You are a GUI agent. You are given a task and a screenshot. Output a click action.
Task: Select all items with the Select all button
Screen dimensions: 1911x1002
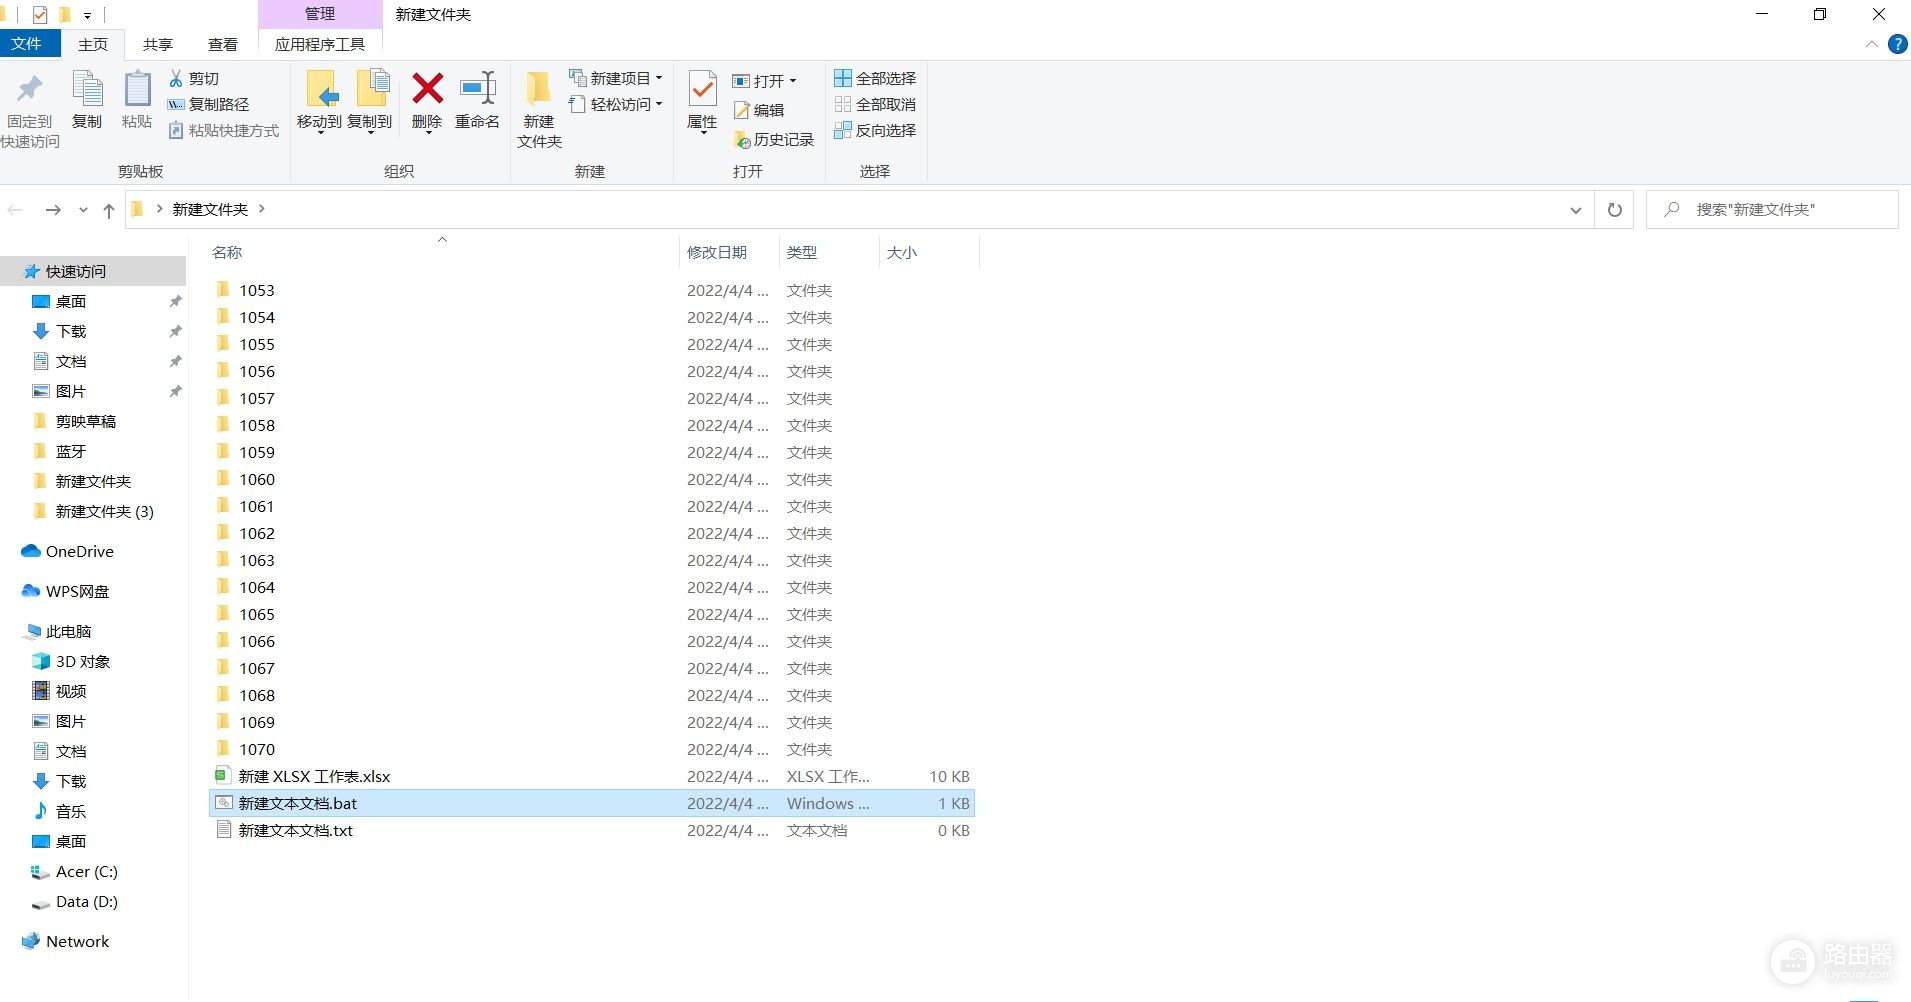pyautogui.click(x=875, y=78)
